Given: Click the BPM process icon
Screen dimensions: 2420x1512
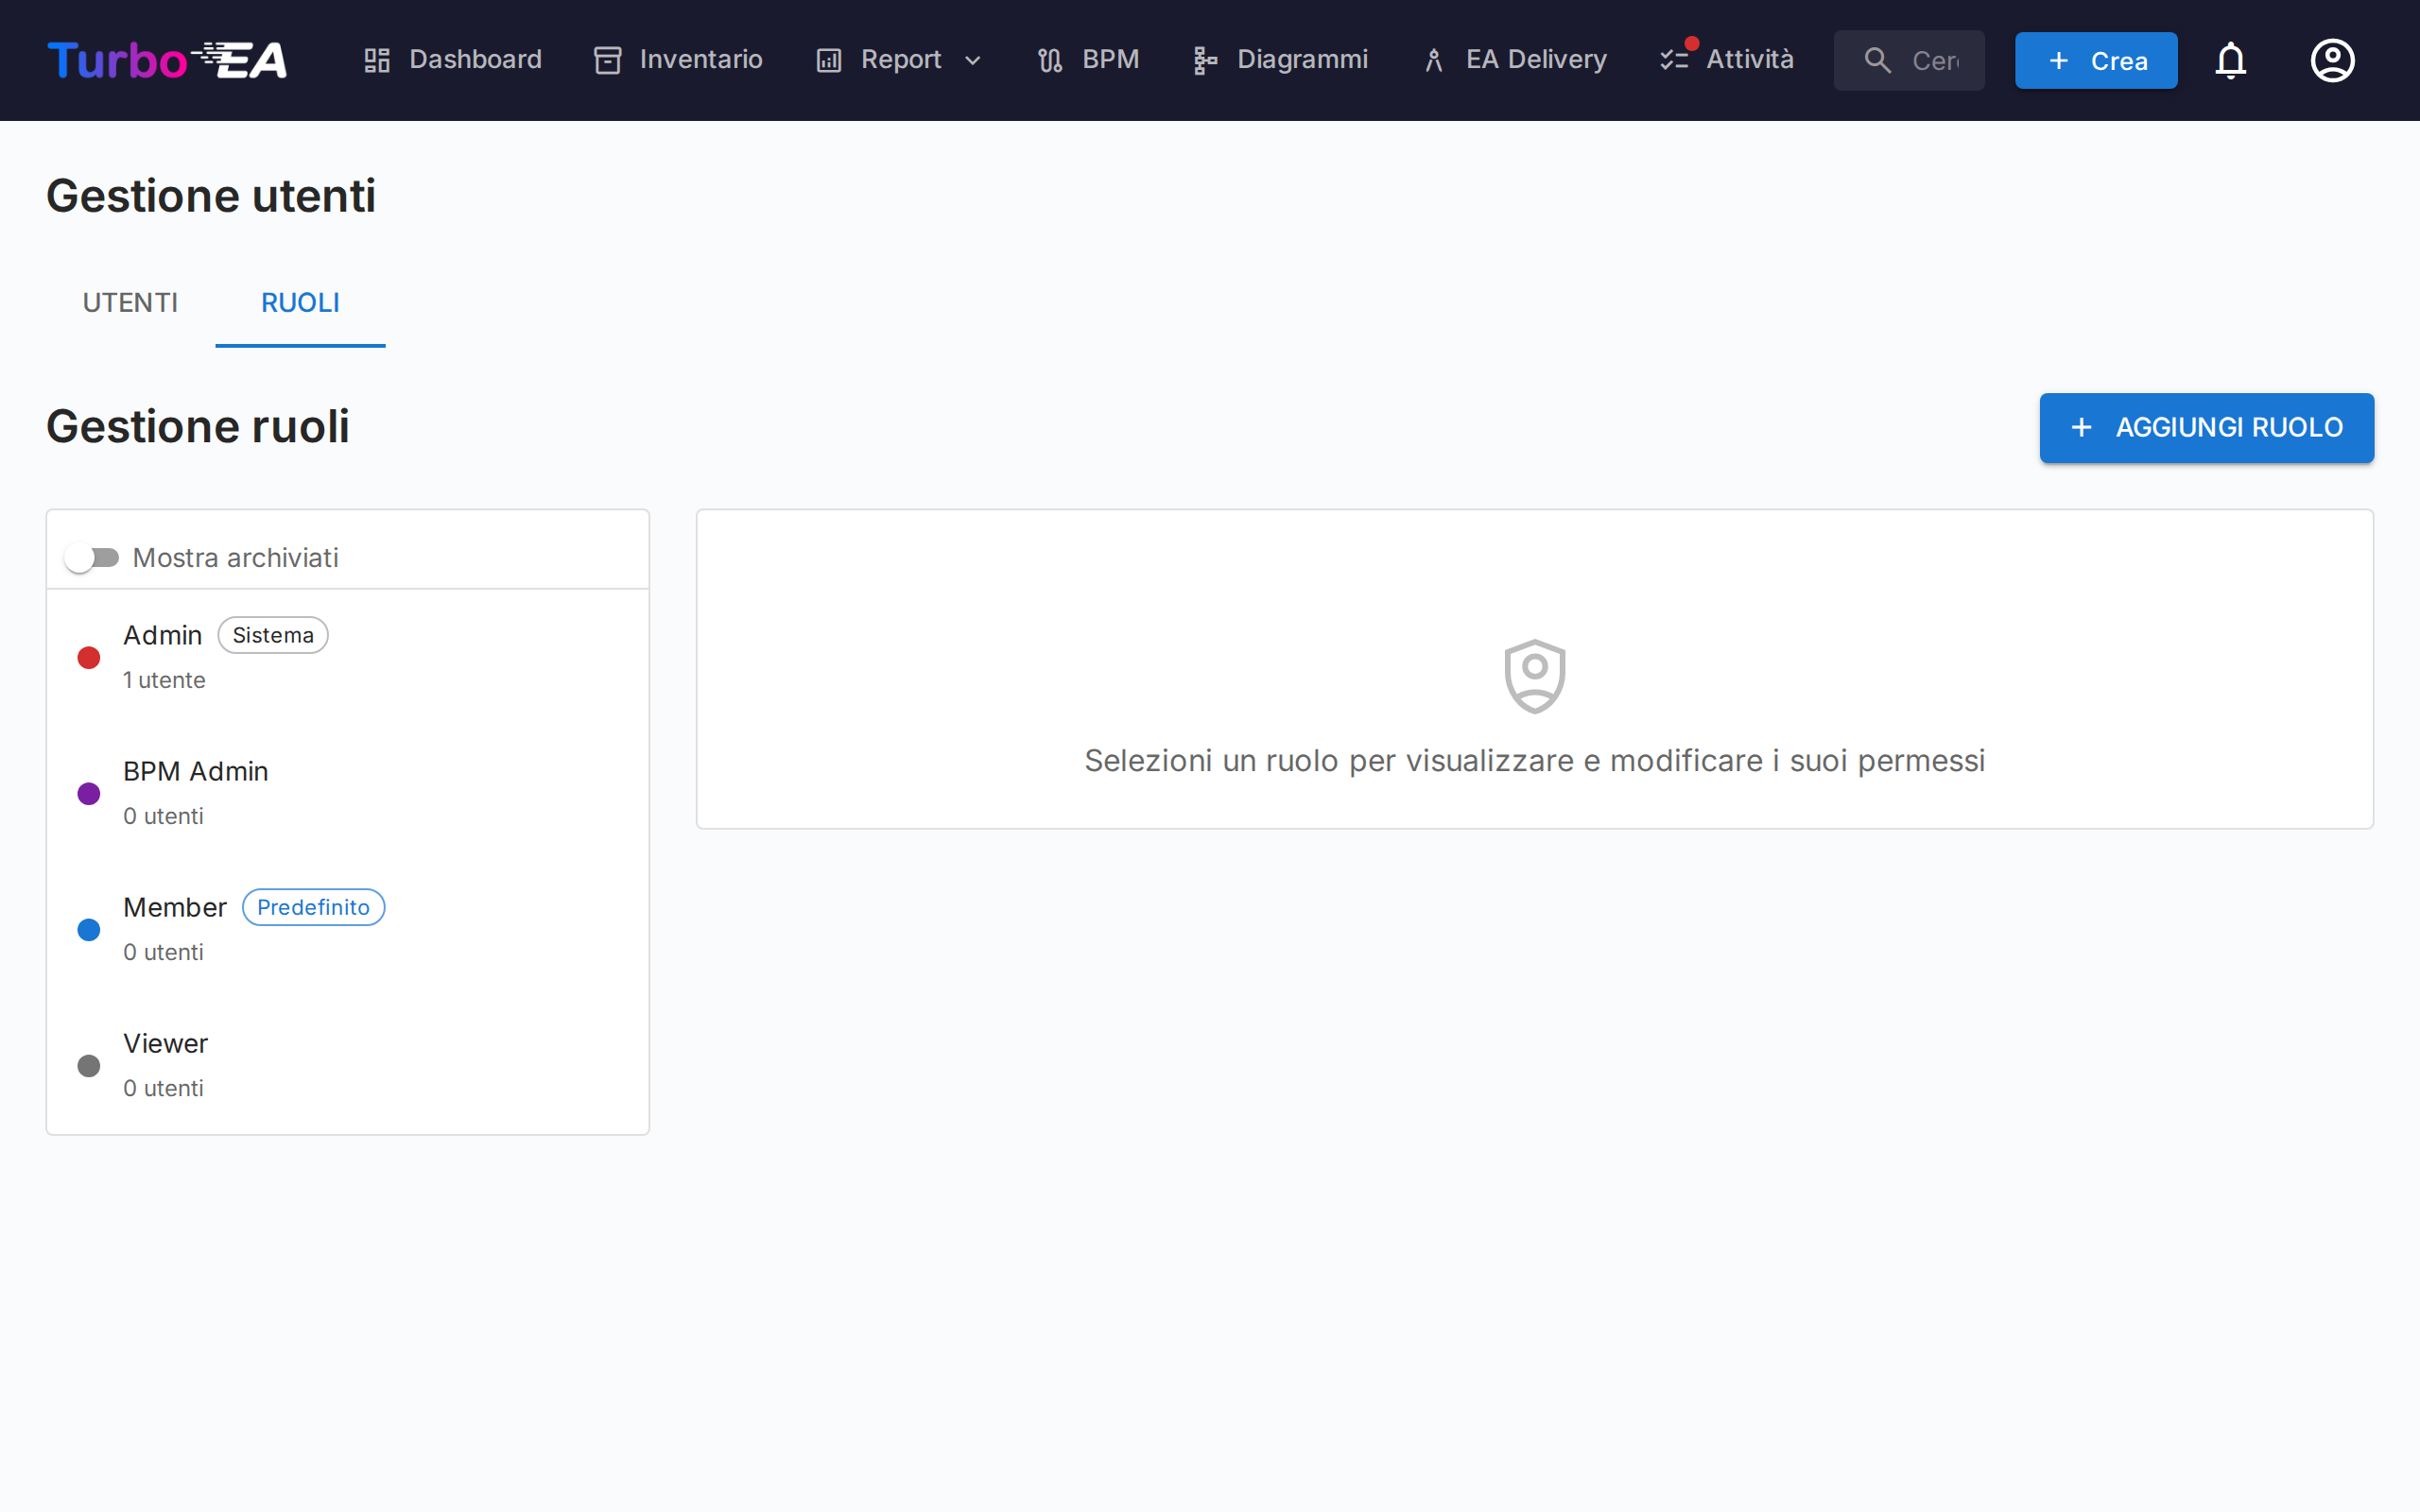Looking at the screenshot, I should click(x=1049, y=60).
